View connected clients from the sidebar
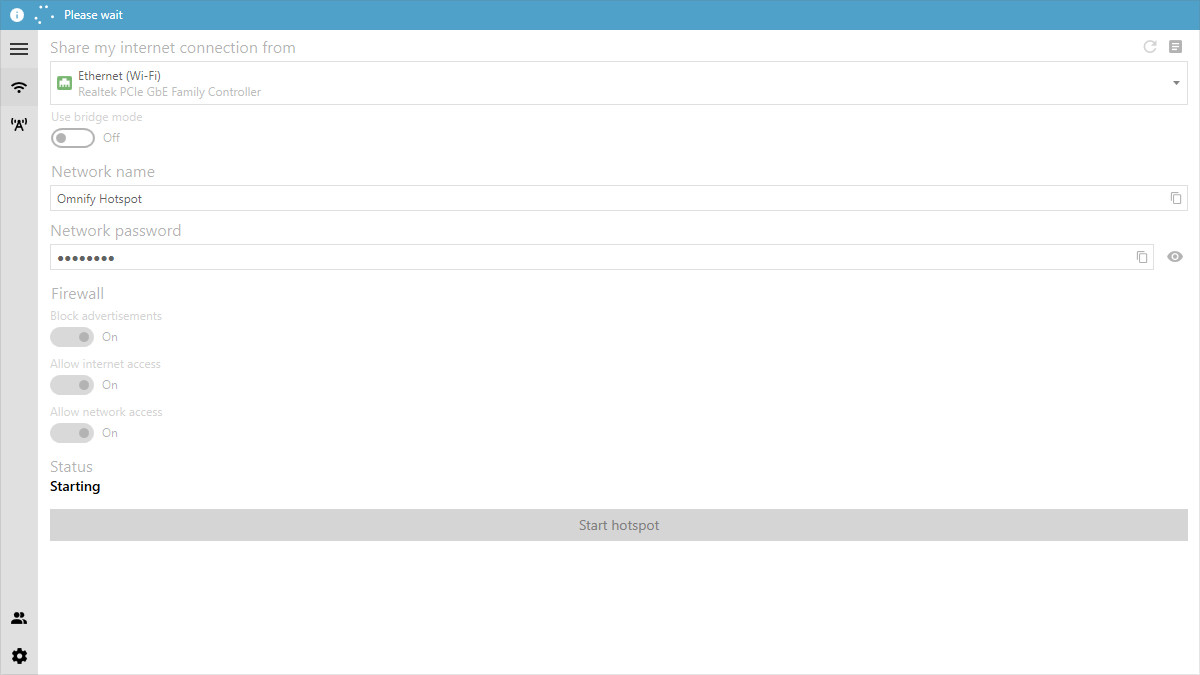The height and width of the screenshot is (675, 1200). (19, 617)
